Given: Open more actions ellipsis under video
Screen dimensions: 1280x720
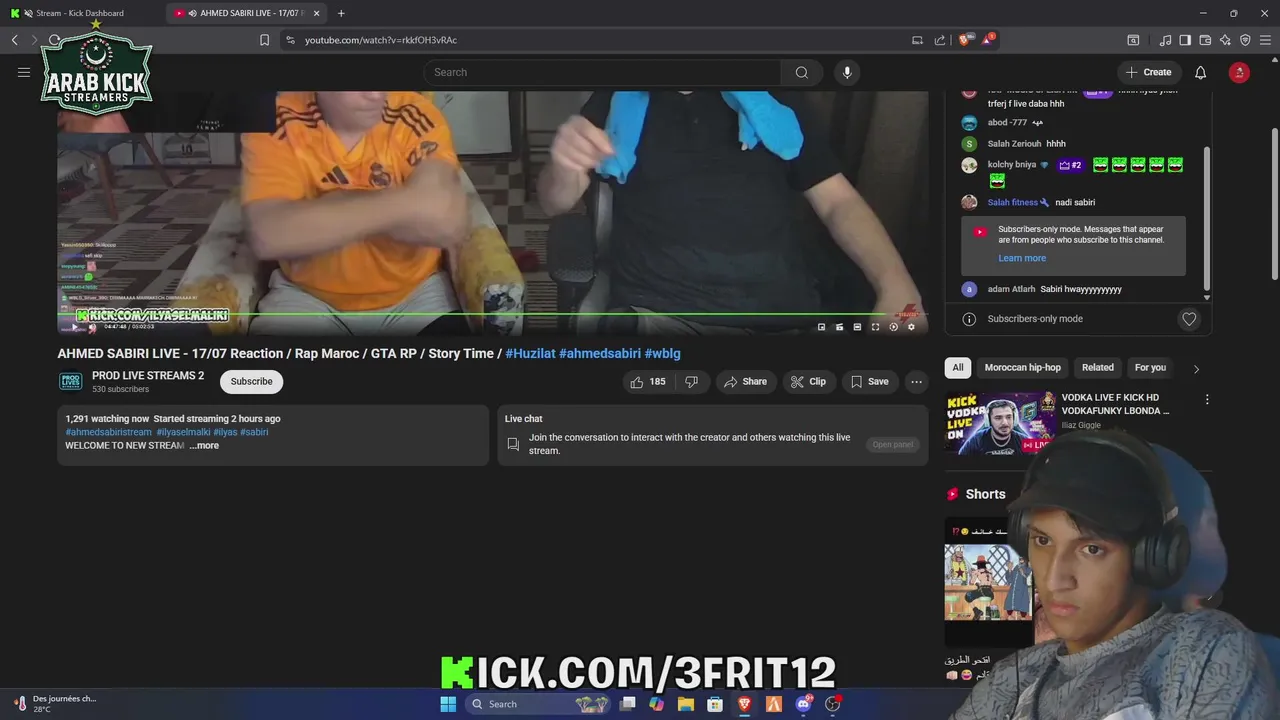Looking at the screenshot, I should tap(916, 382).
